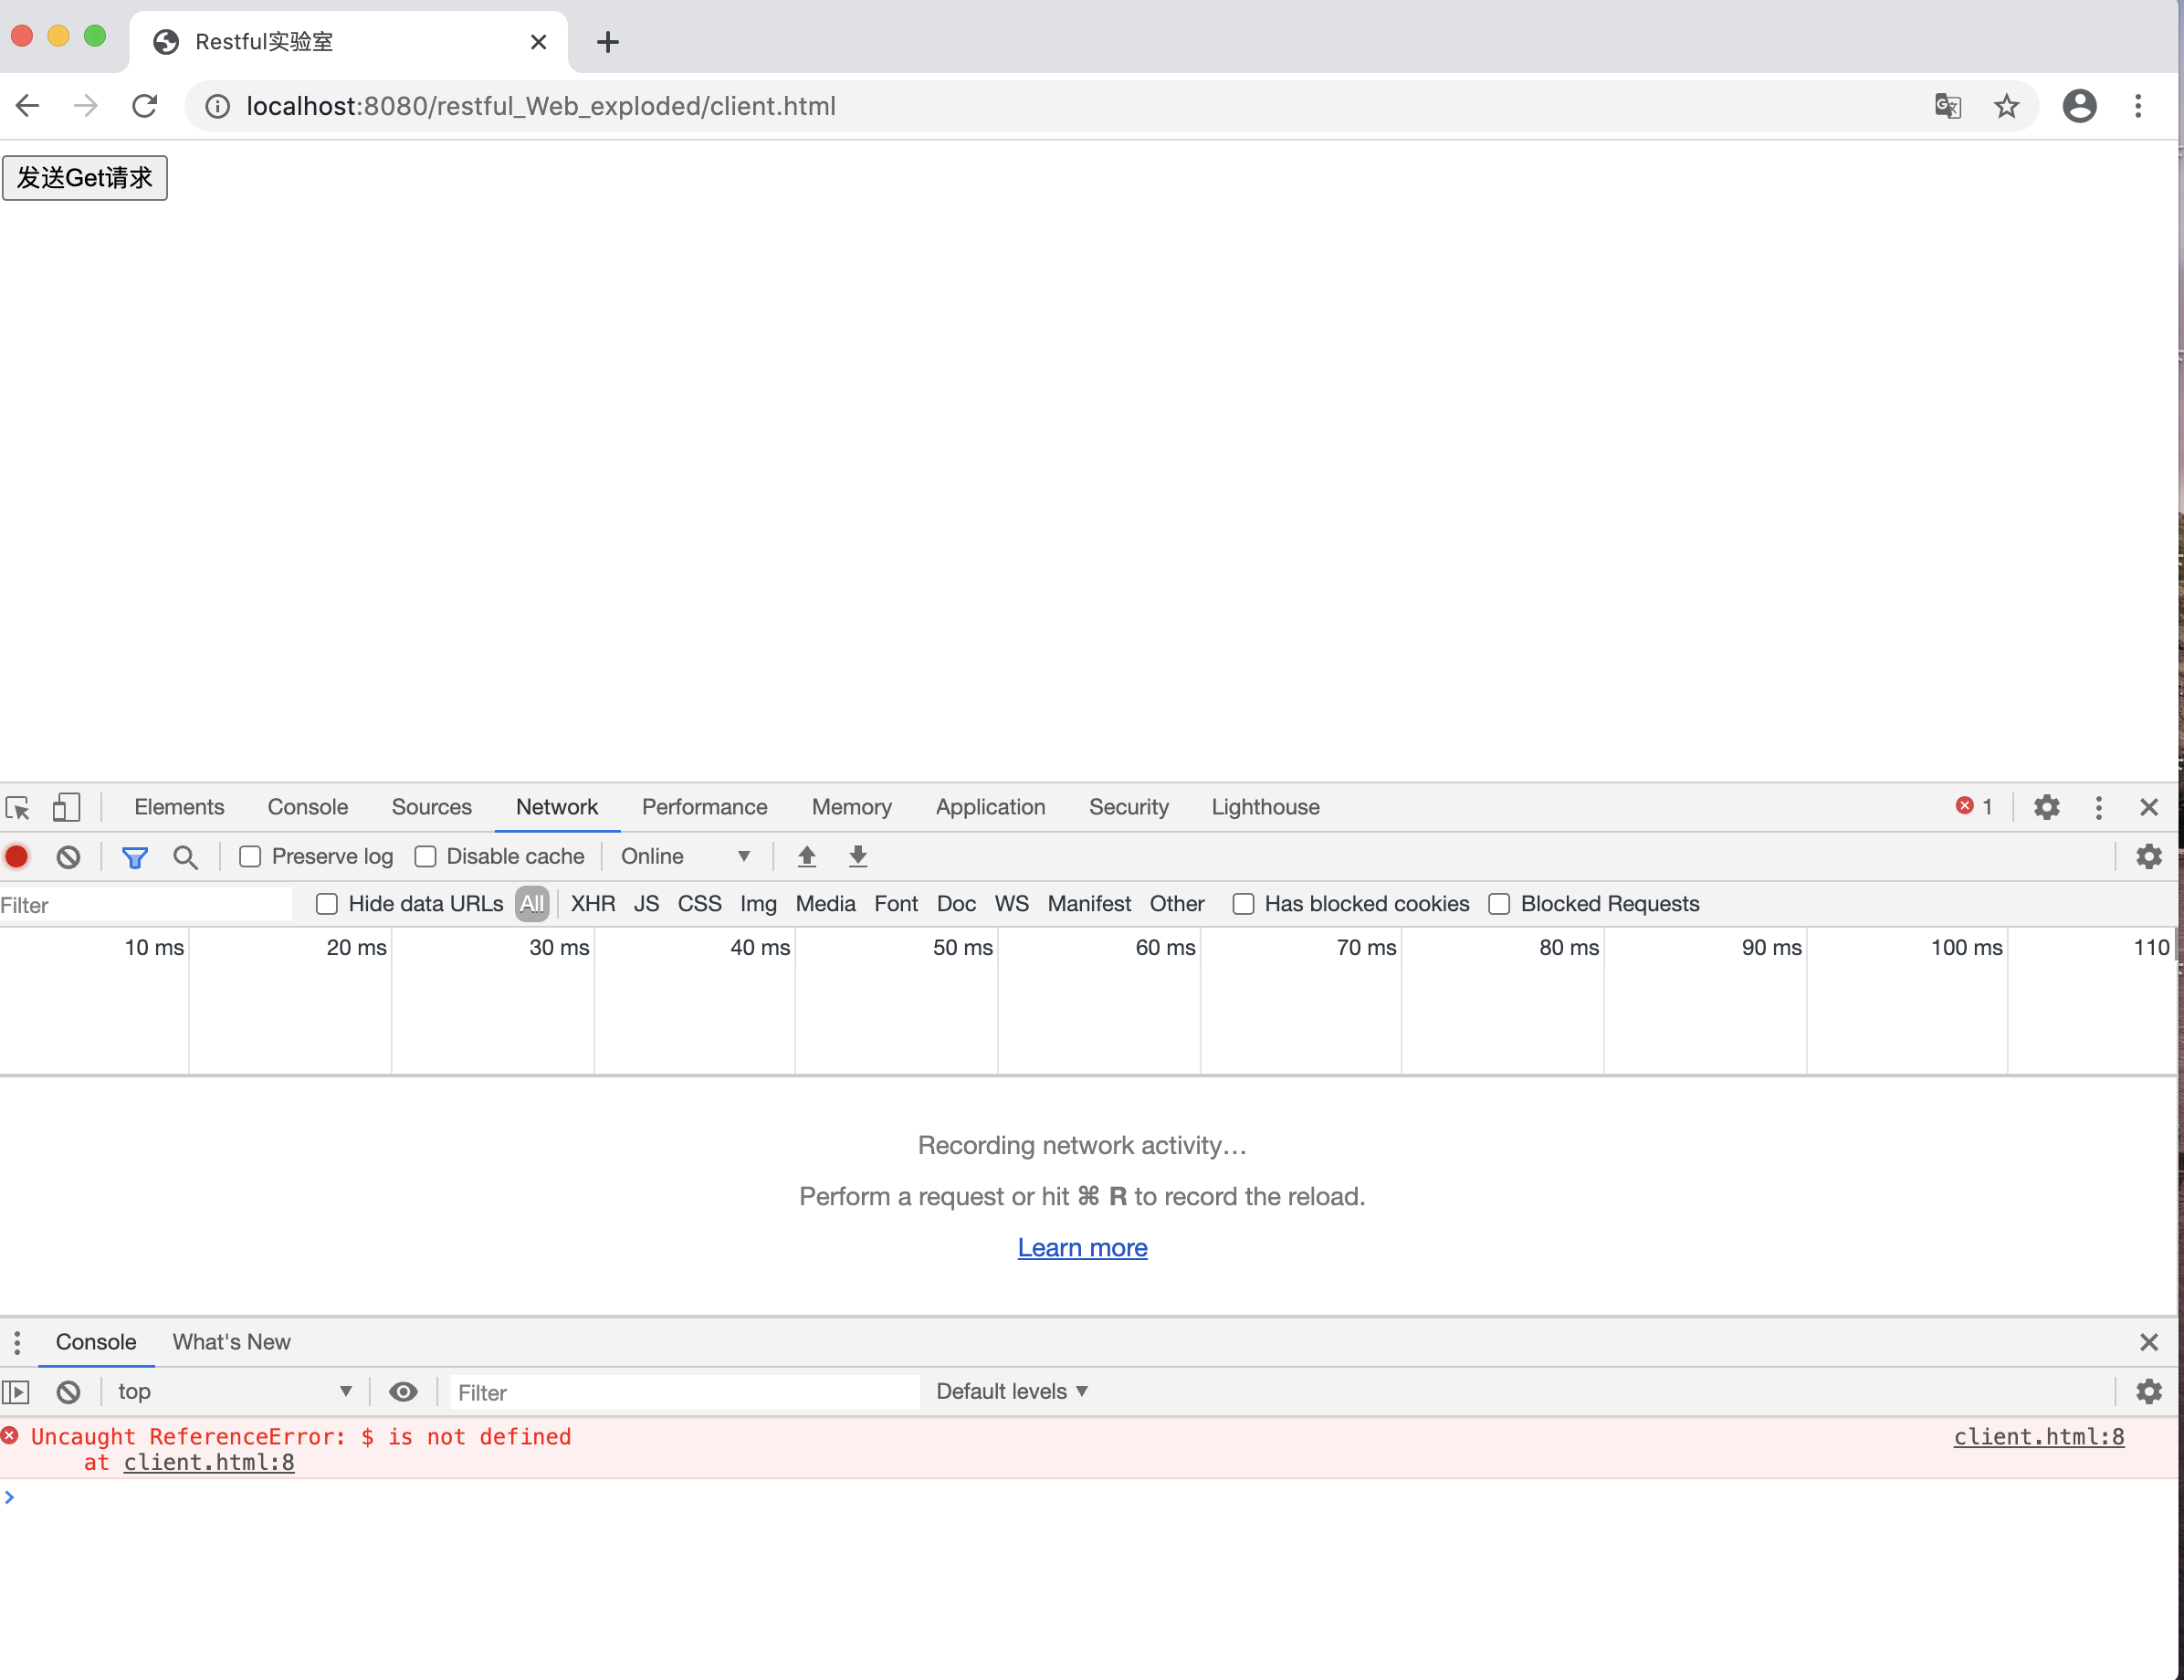This screenshot has width=2184, height=1680.
Task: Close the DevTools panel
Action: click(x=2148, y=807)
